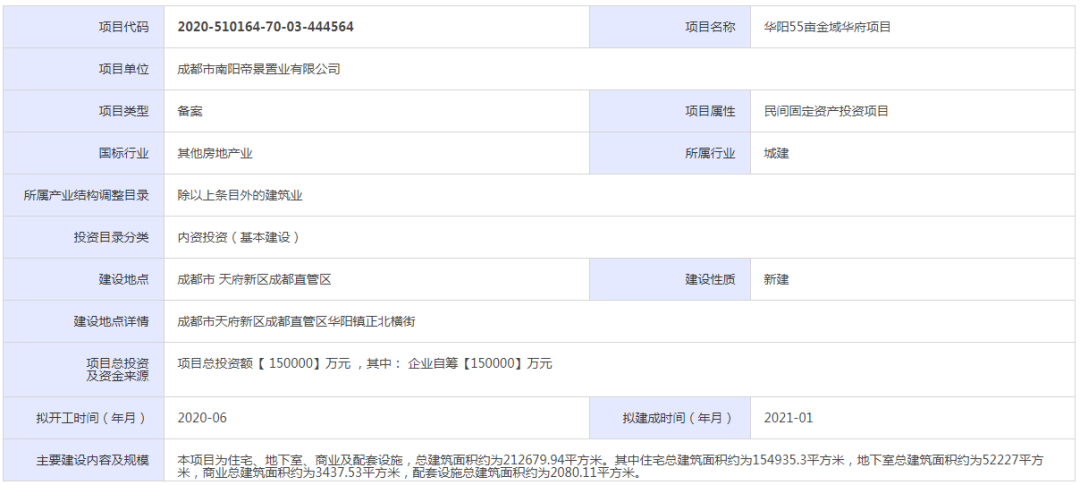This screenshot has width=1080, height=485.
Task: Click the 民间固定资产投资项目 attribute value
Action: [826, 111]
